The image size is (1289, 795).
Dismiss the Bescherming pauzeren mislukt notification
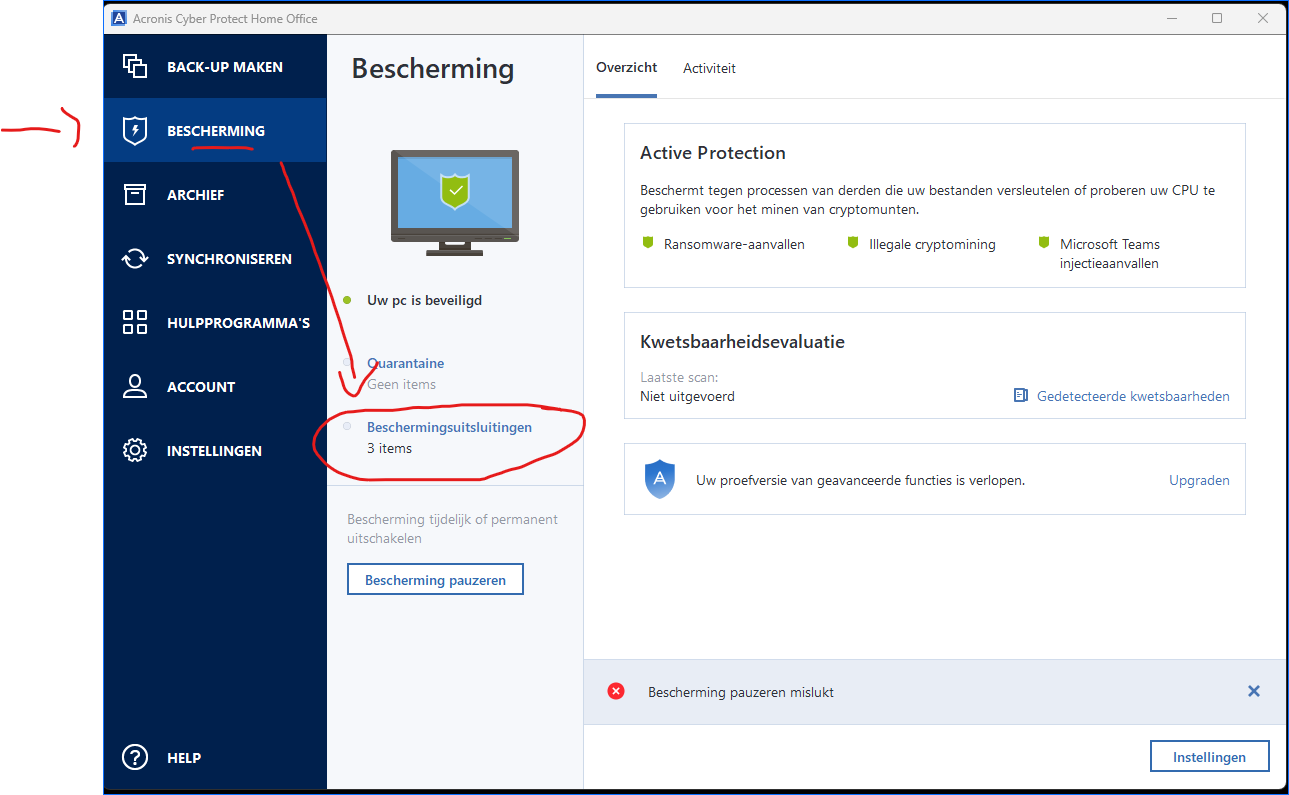point(1254,691)
